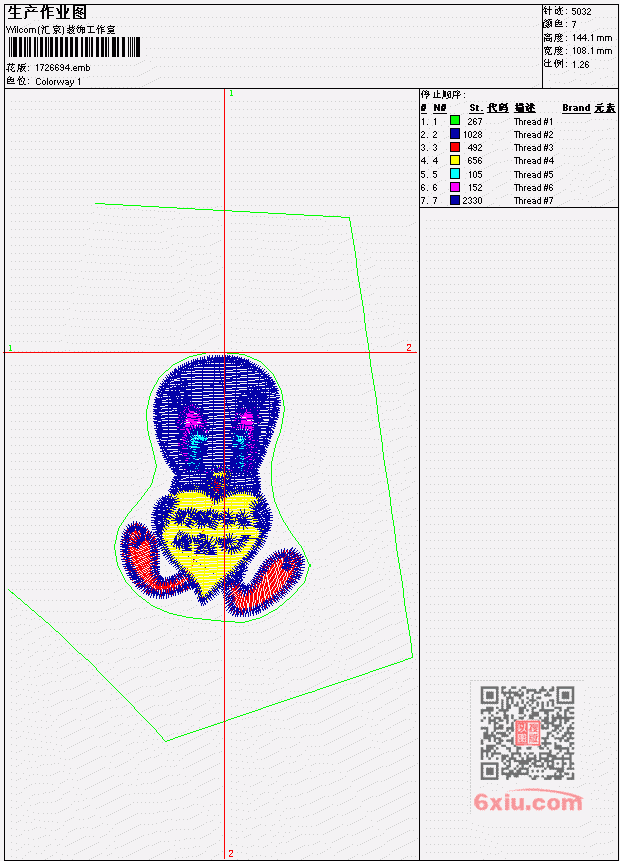Viewport: 620px width, 861px height.
Task: Click the height value 144.1 mm
Action: tap(592, 37)
